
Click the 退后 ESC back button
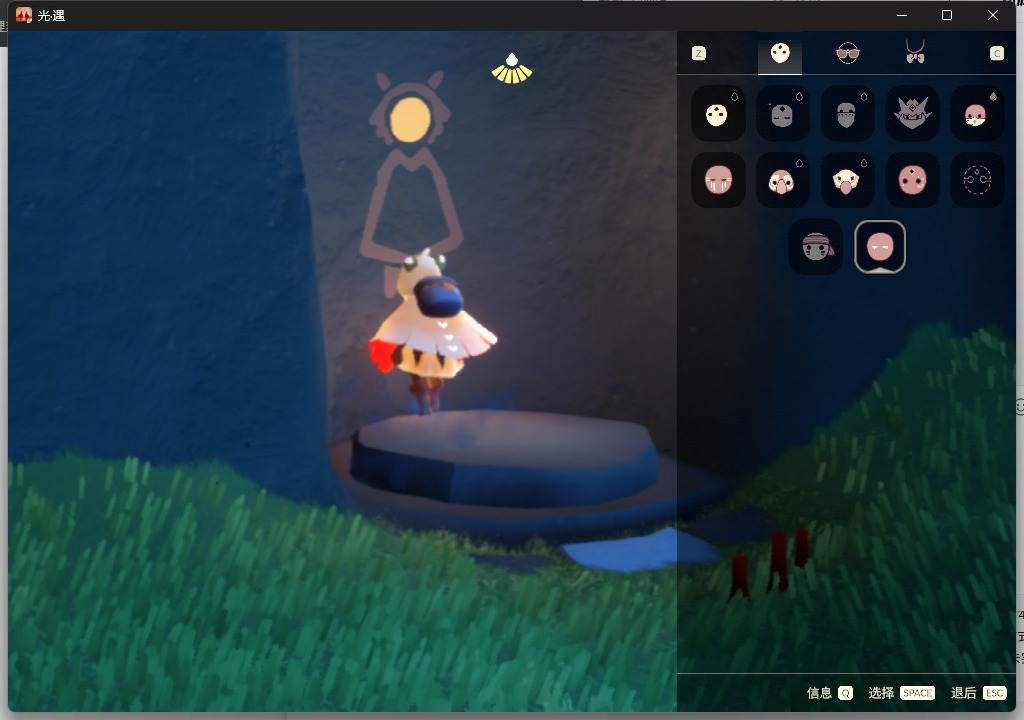978,693
